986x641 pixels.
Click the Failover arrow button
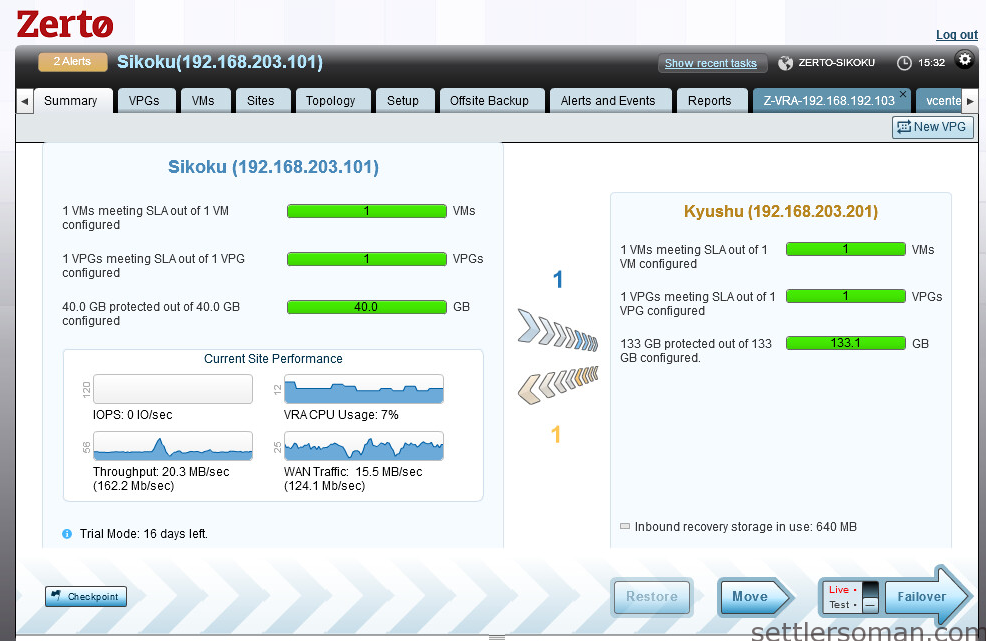pyautogui.click(x=927, y=596)
